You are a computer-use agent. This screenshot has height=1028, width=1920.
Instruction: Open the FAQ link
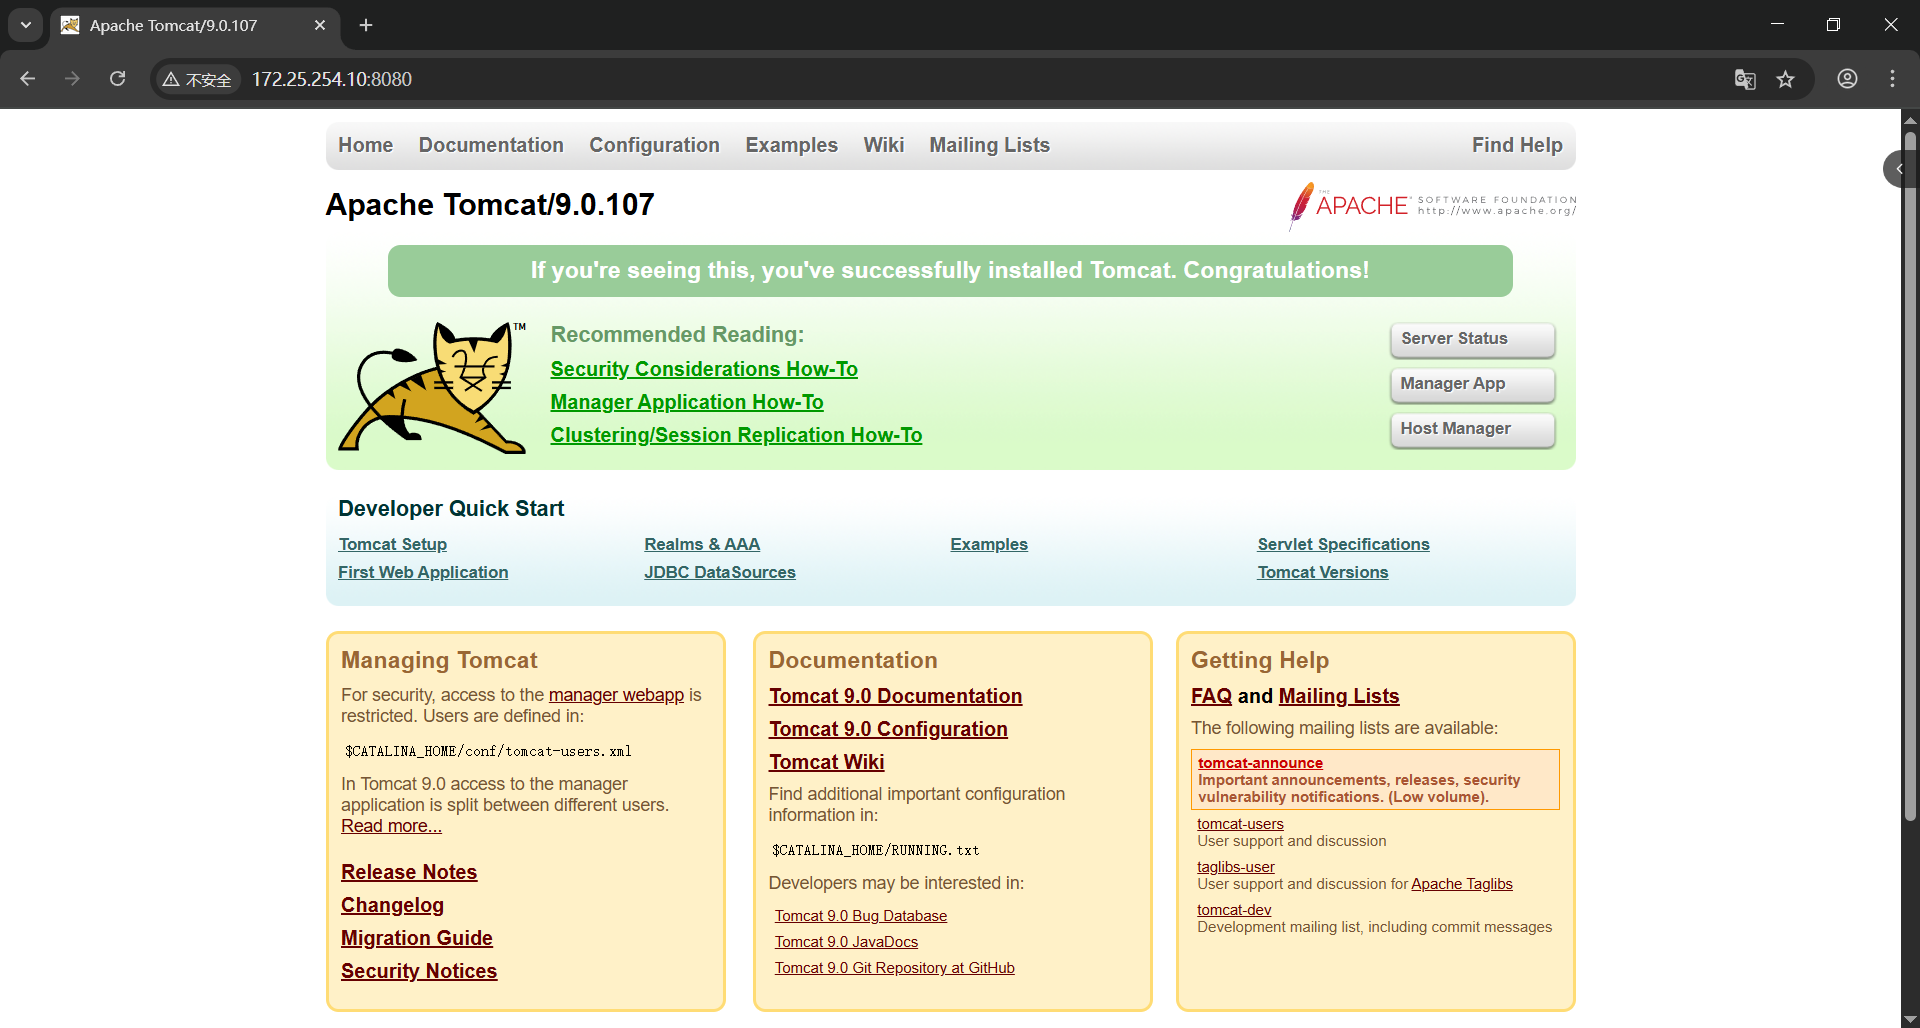(1211, 696)
